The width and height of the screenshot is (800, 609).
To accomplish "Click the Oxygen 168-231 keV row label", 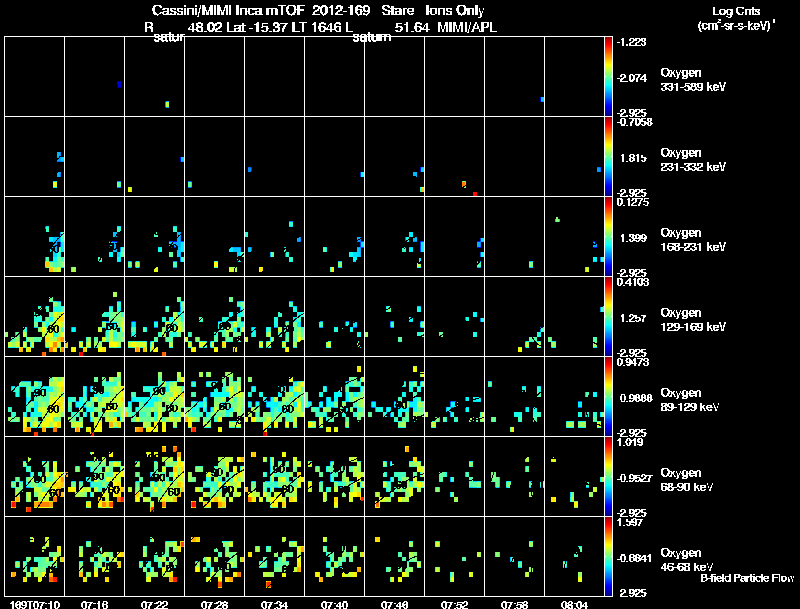I will [693, 240].
